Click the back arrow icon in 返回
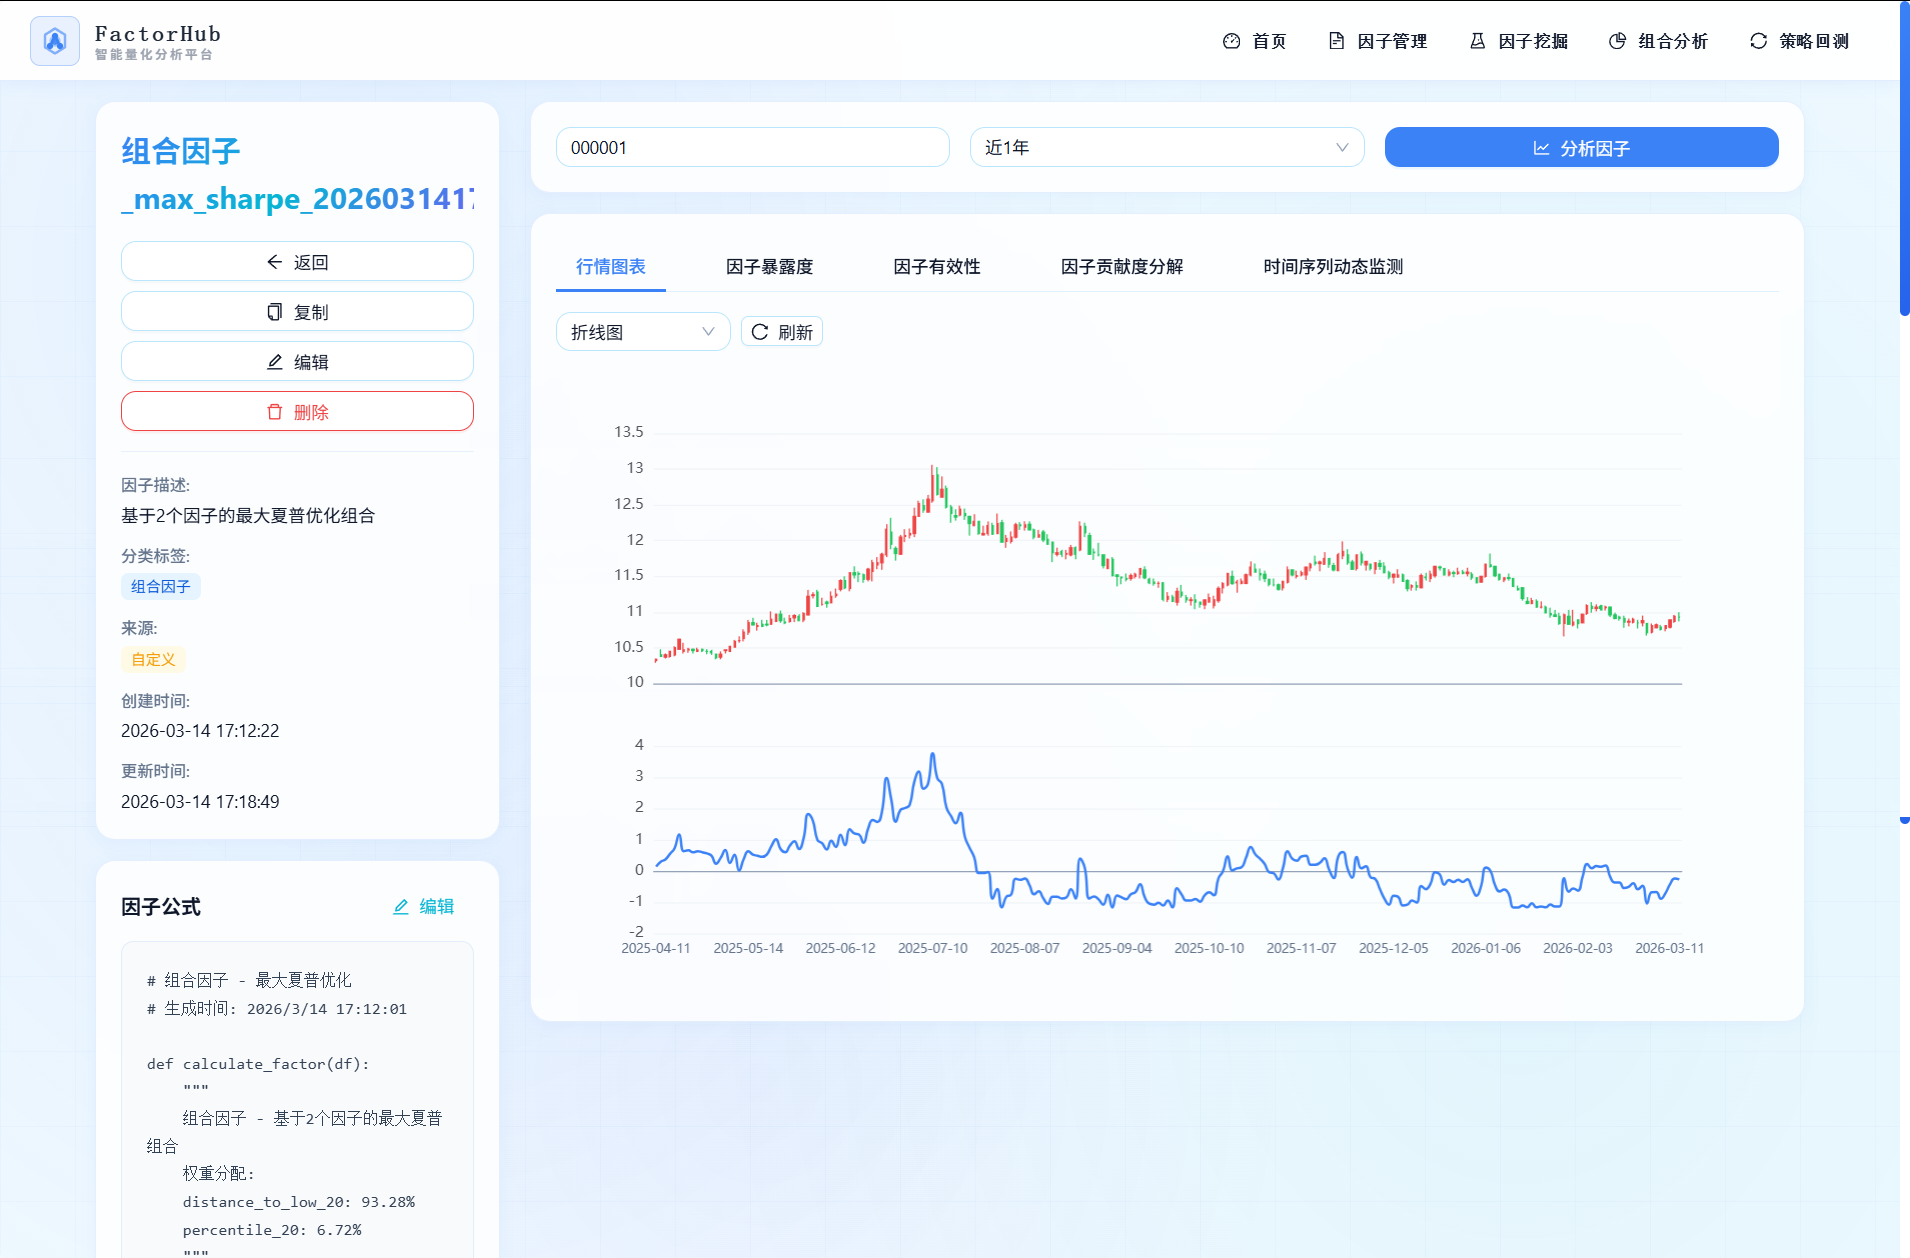 [x=275, y=262]
